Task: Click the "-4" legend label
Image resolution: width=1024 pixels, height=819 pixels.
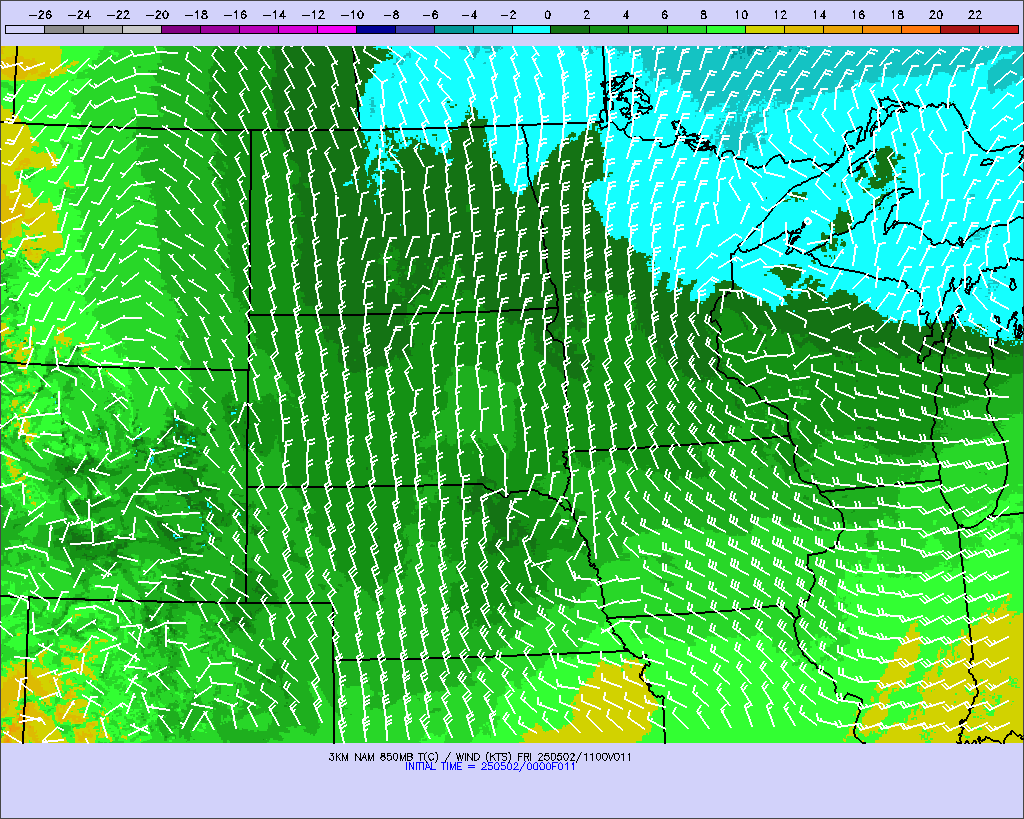Action: (469, 14)
